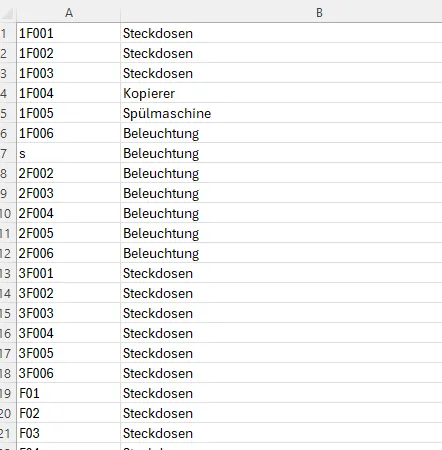The image size is (442, 450).
Task: Click Steckdosen cell next to 3F001
Action: [281, 273]
